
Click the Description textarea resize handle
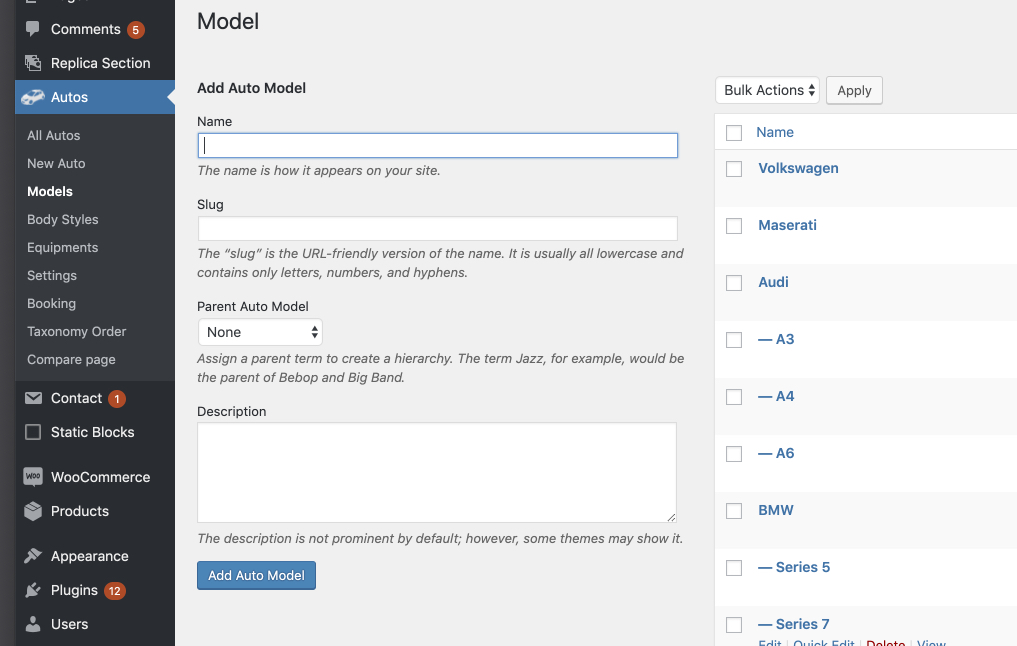tap(671, 517)
